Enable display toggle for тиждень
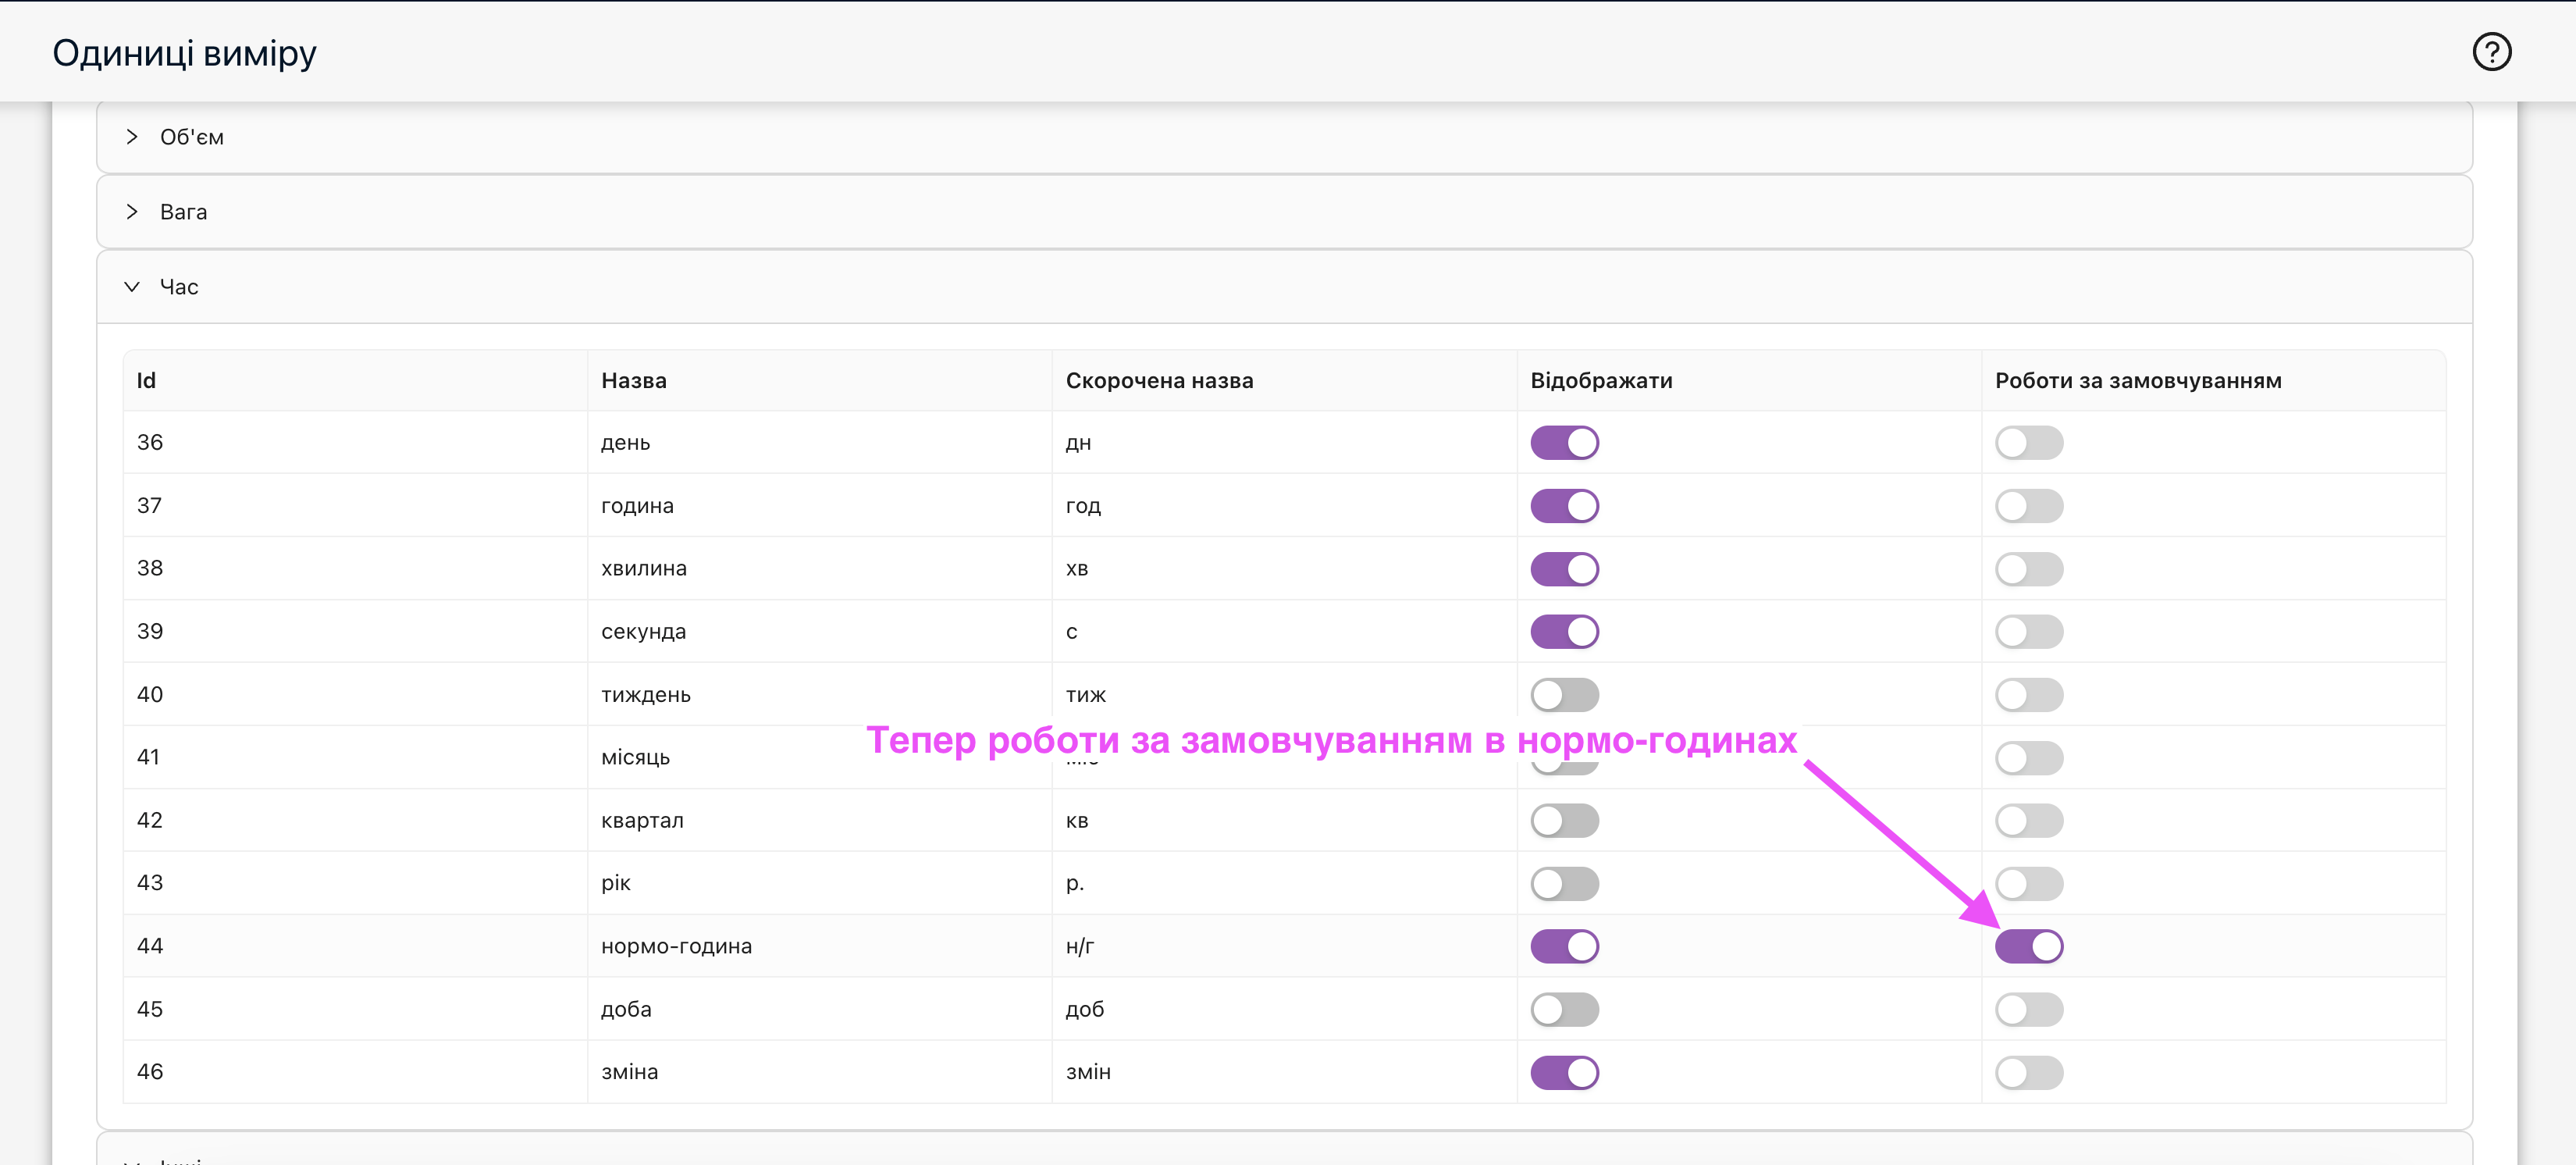This screenshot has height=1165, width=2576. pyautogui.click(x=1564, y=695)
